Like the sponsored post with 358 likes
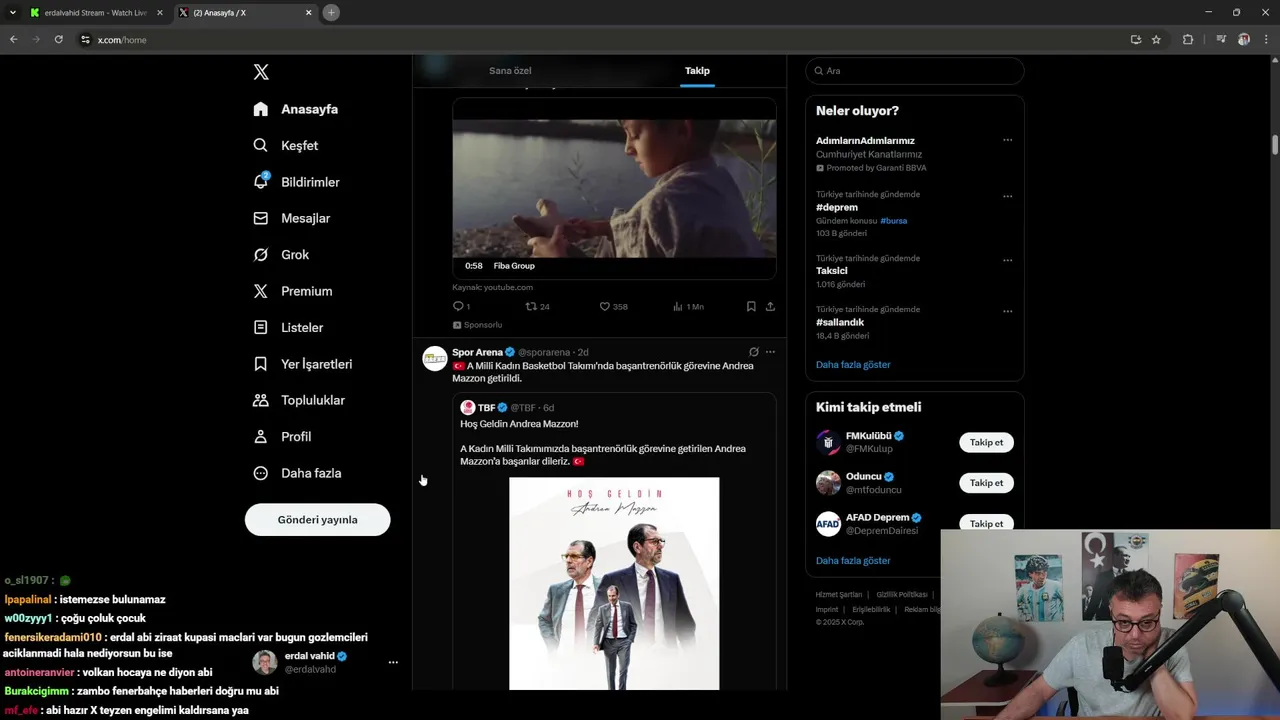 [613, 306]
